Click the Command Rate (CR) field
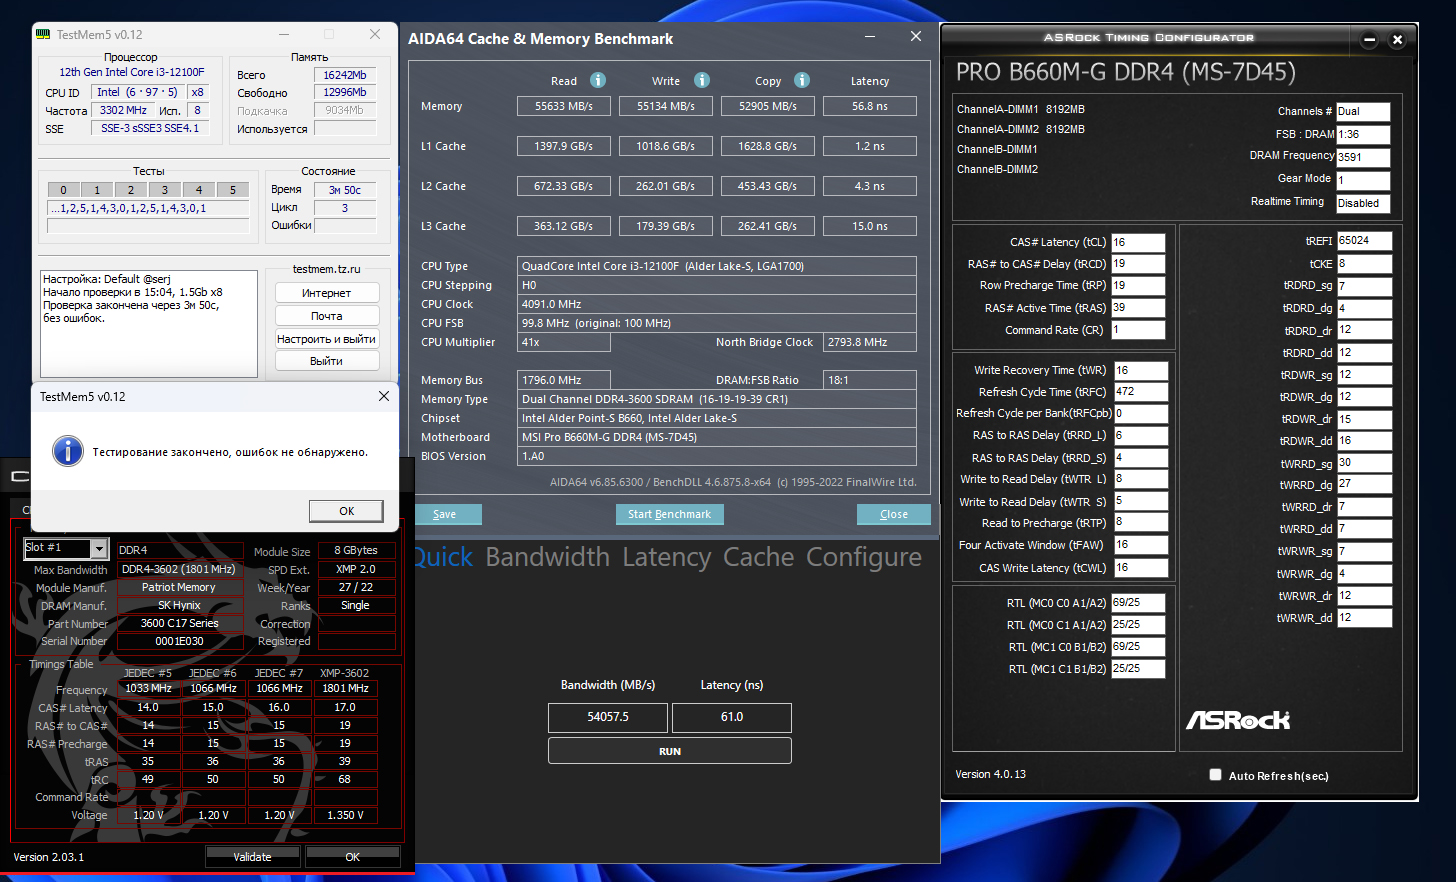The image size is (1456, 882). click(1138, 330)
